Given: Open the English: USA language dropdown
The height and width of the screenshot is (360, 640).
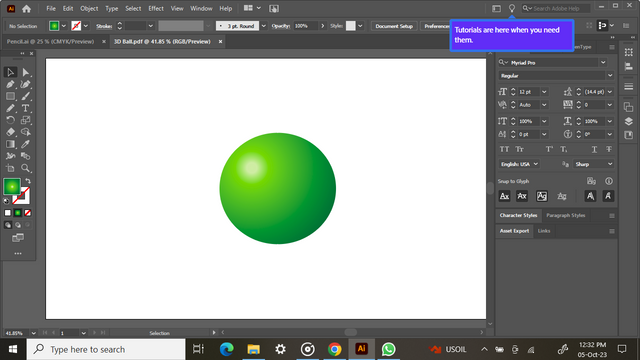Looking at the screenshot, I should tap(519, 164).
